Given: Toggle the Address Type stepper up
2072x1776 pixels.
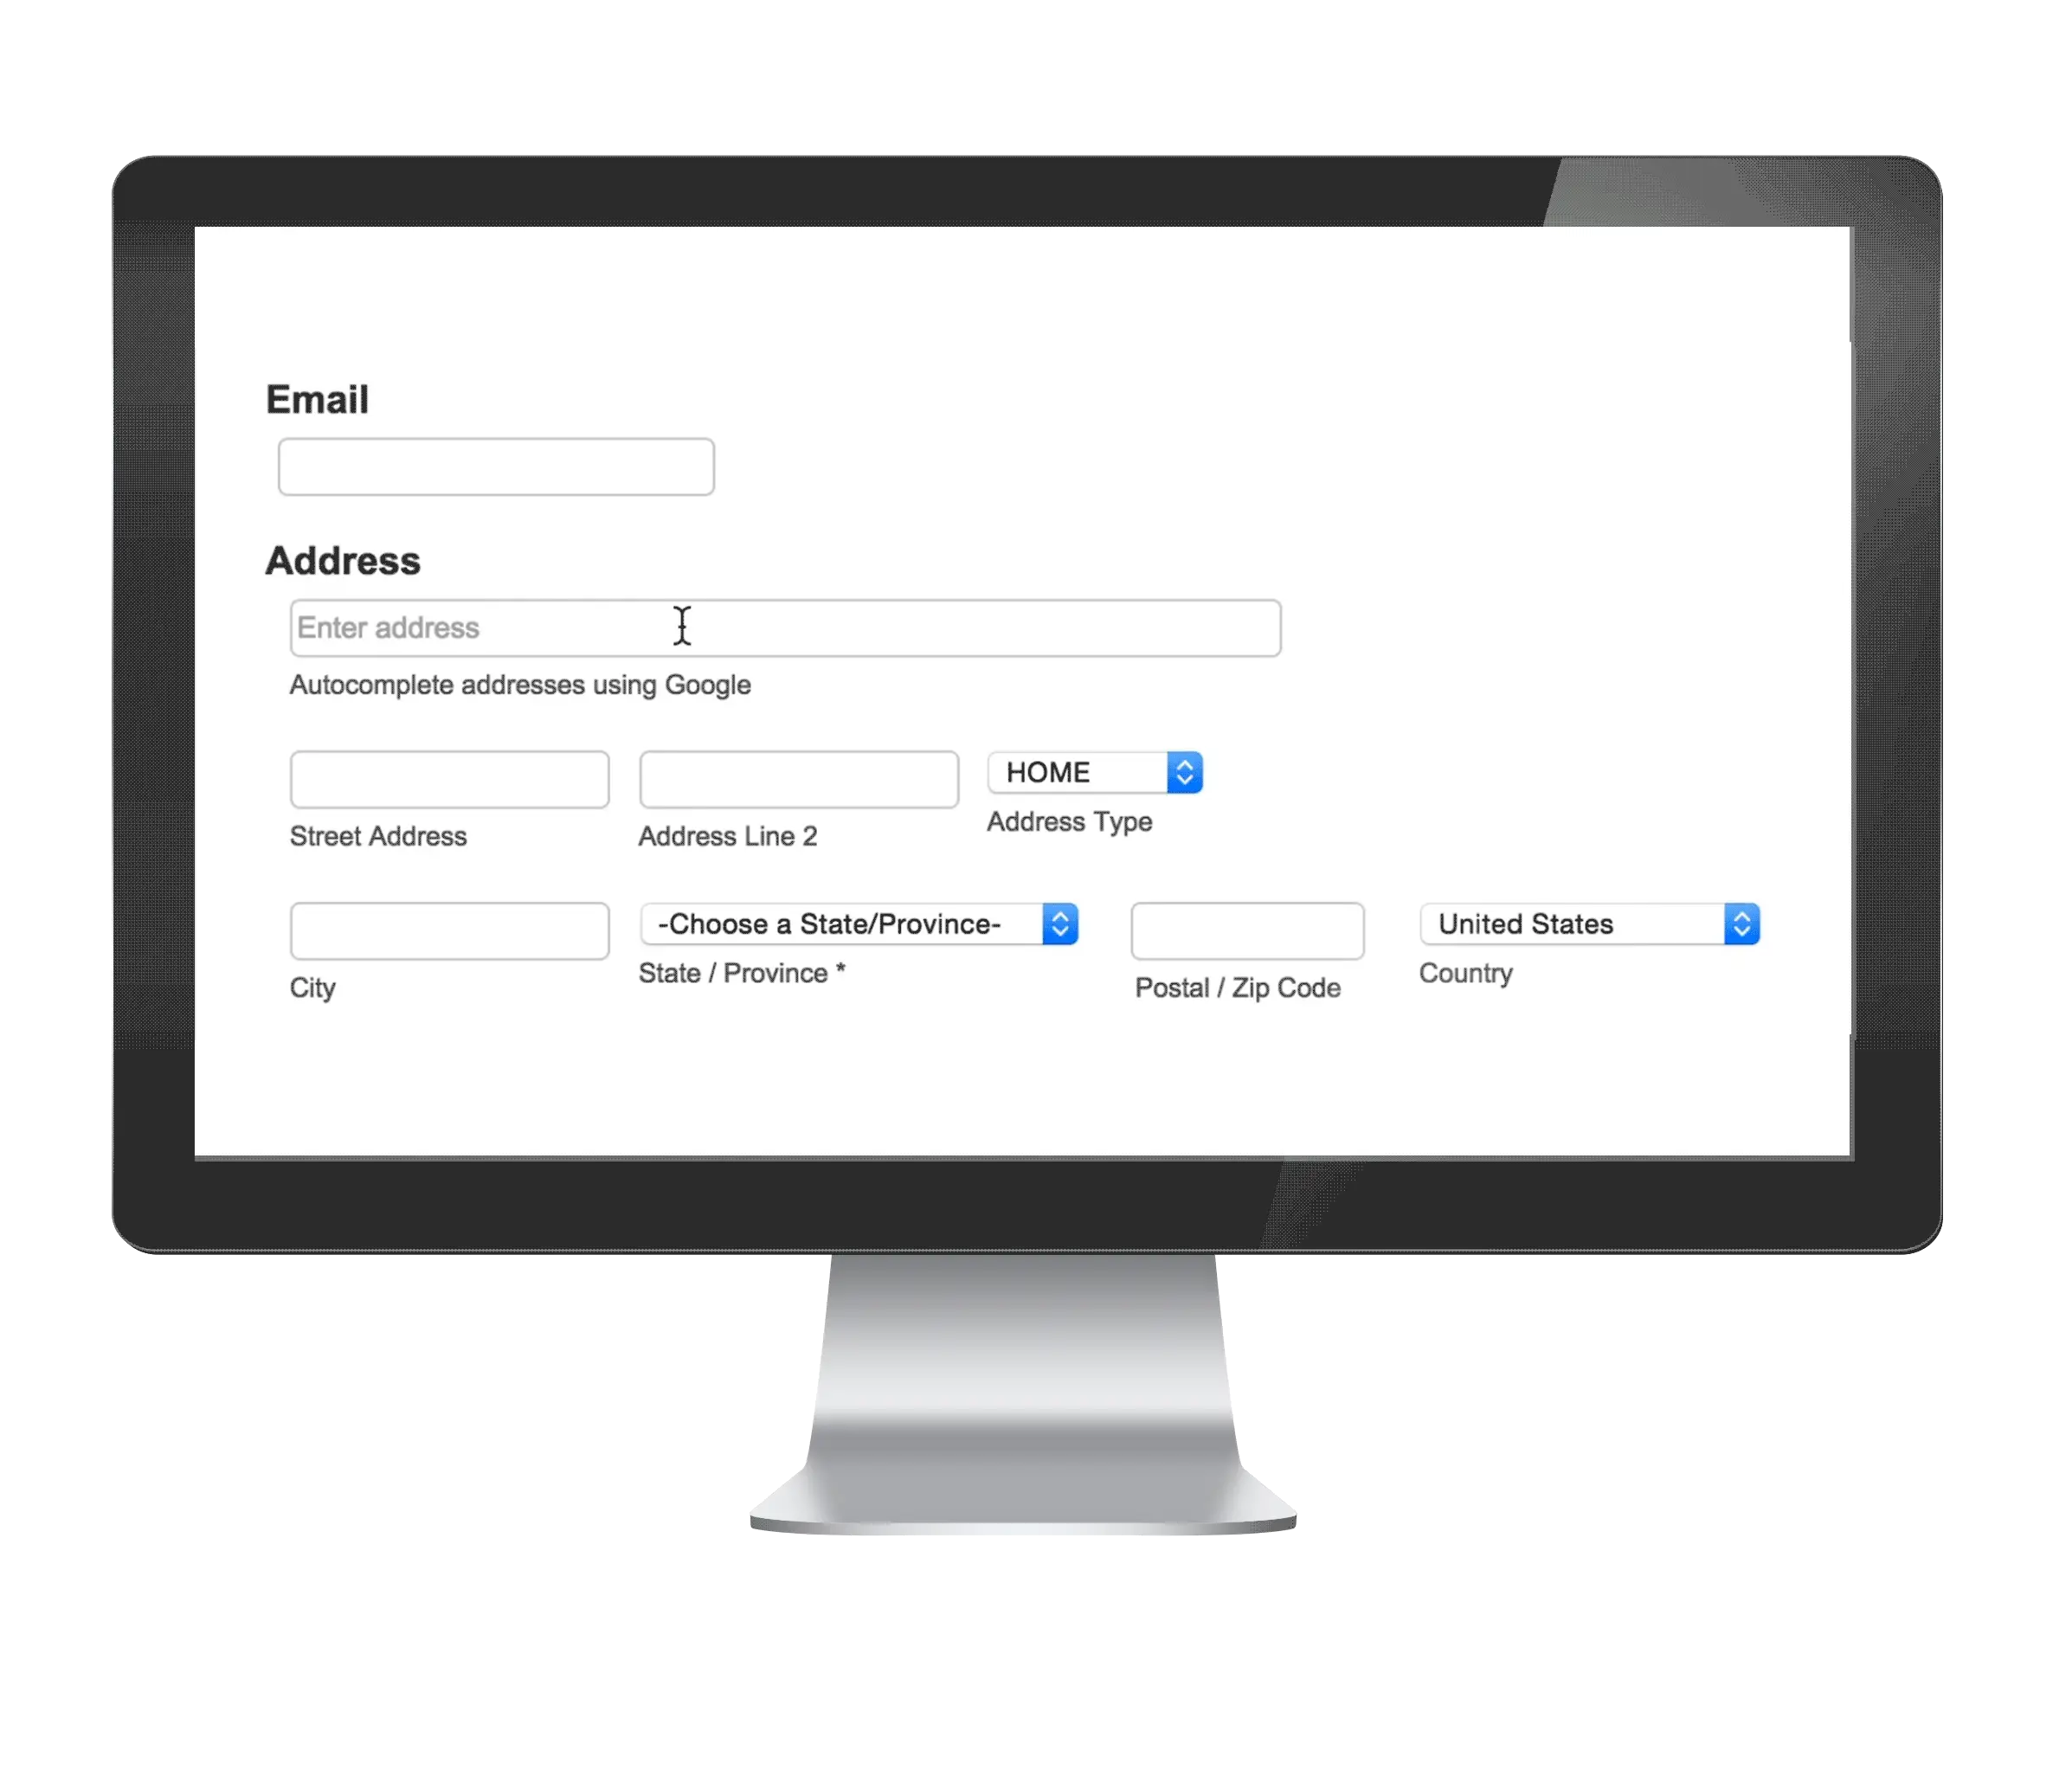Looking at the screenshot, I should [1184, 761].
